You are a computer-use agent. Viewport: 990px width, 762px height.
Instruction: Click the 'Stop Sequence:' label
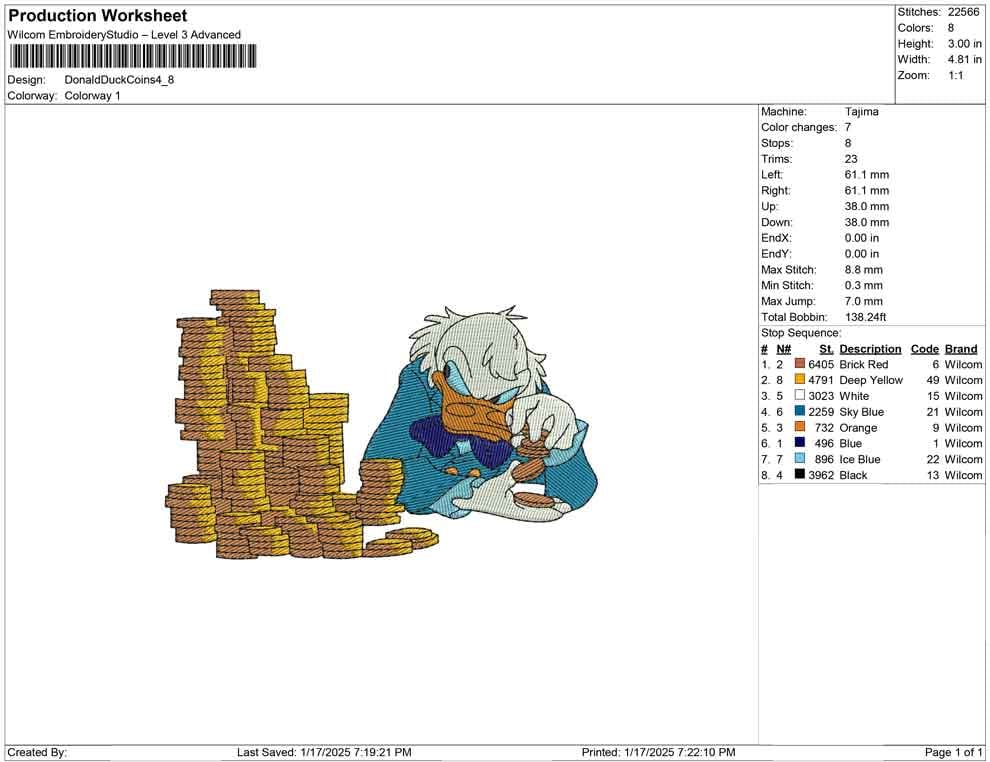click(801, 333)
